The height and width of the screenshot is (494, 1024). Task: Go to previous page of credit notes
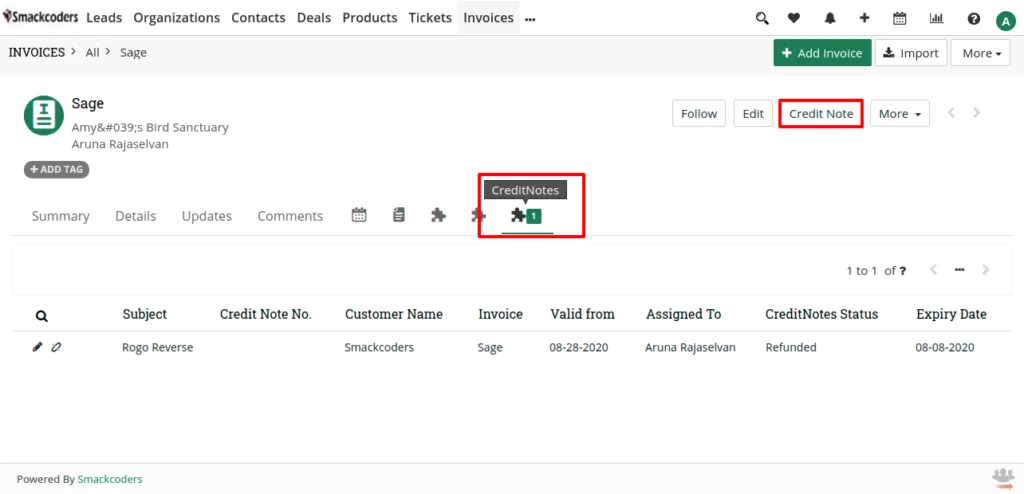coord(934,269)
